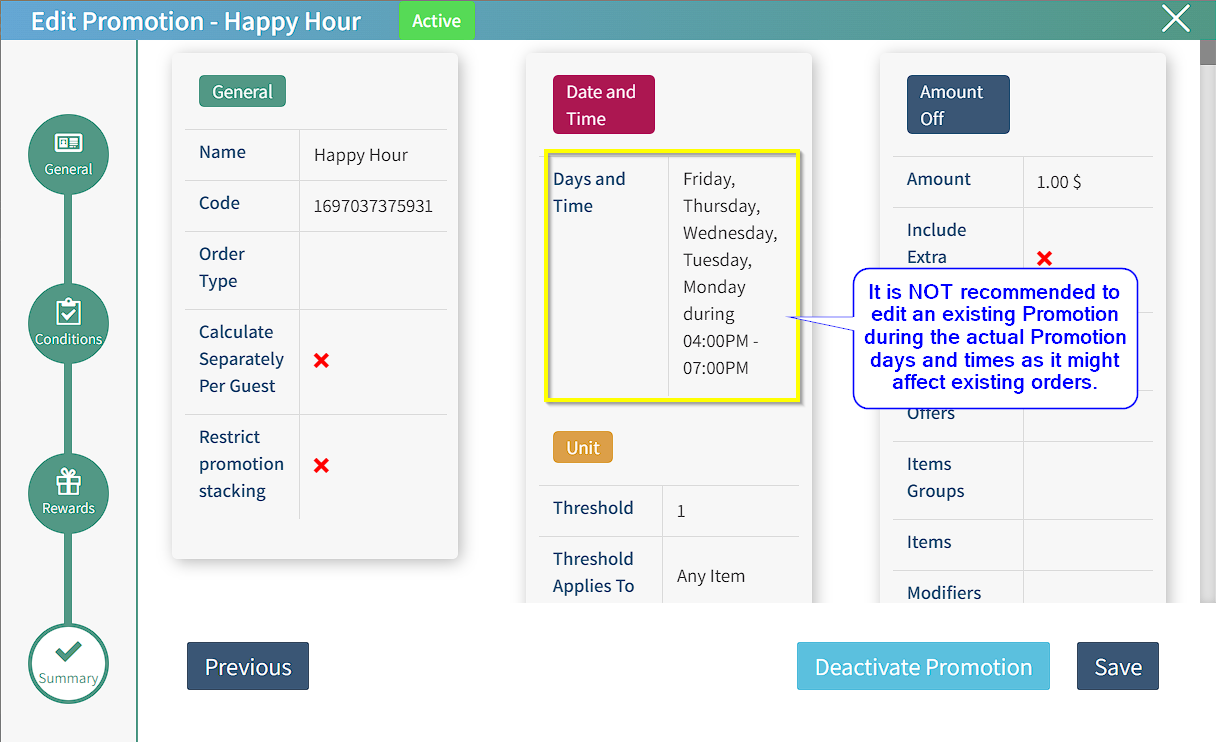
Task: Click the promotion code 1697037375931
Action: click(373, 206)
